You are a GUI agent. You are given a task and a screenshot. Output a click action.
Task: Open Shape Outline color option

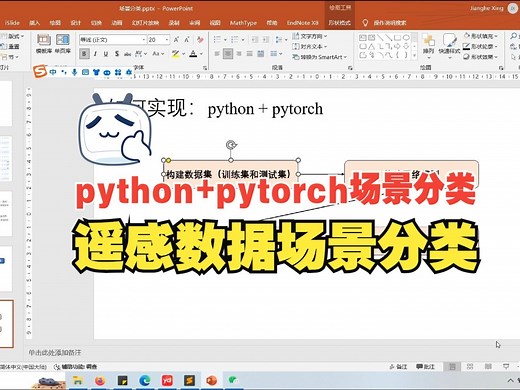point(480,46)
